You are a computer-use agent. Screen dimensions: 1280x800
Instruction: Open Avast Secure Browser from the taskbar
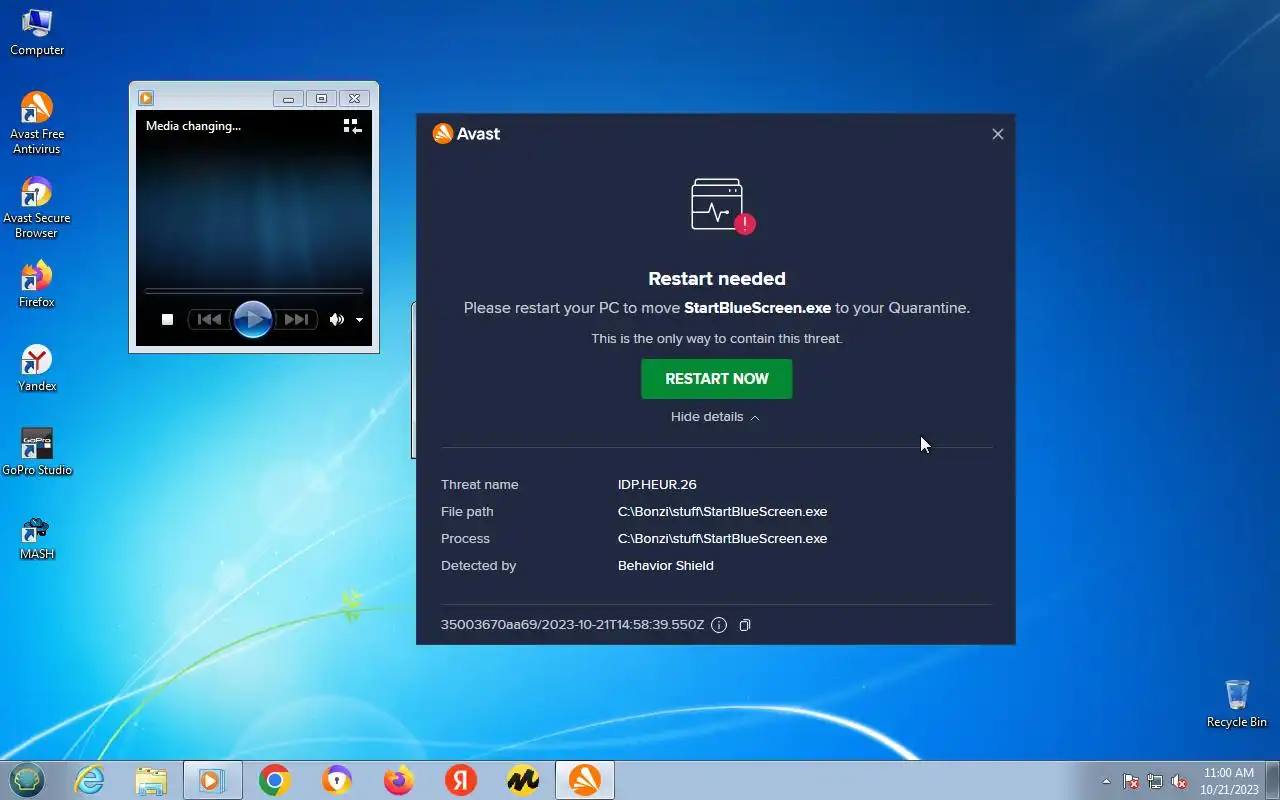336,781
